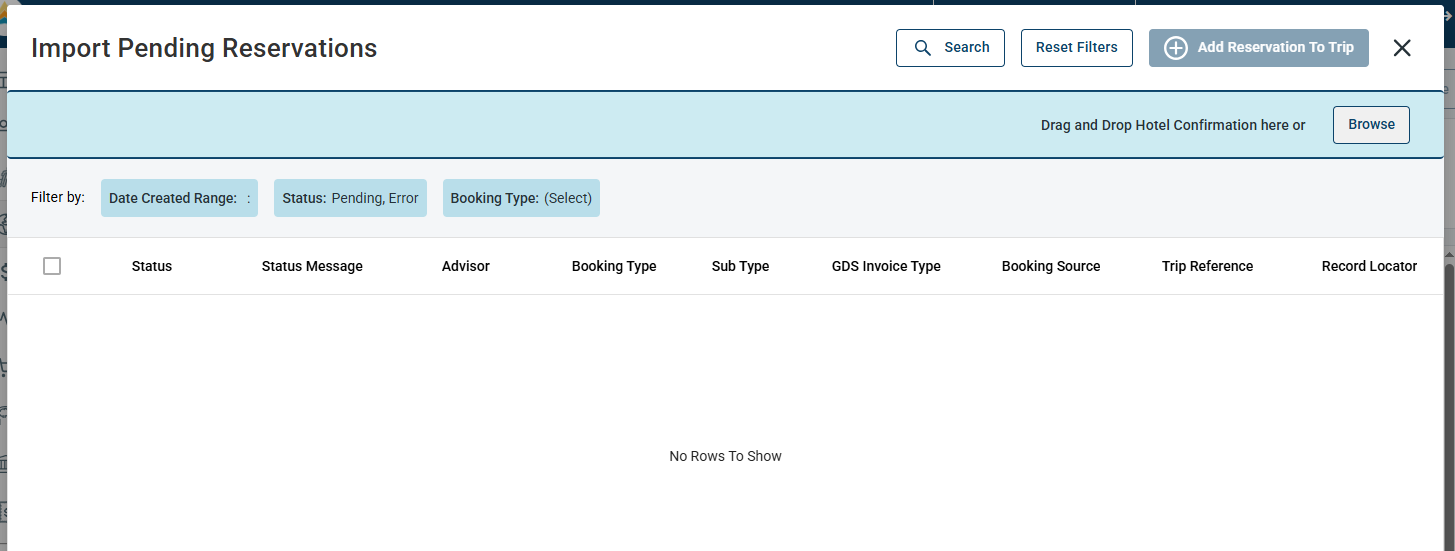This screenshot has width=1455, height=551.
Task: Click the Record Locator column header
Action: (1369, 266)
